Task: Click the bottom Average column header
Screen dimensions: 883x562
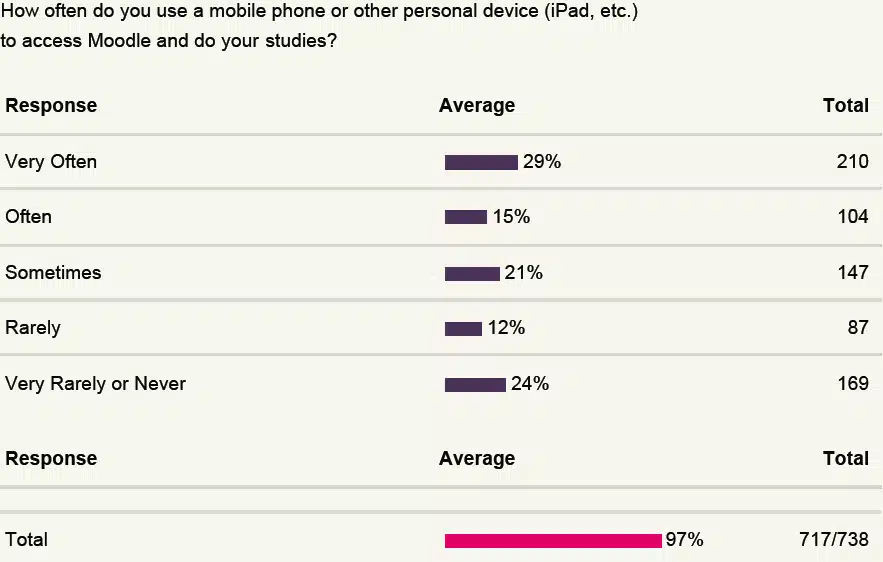Action: 477,458
